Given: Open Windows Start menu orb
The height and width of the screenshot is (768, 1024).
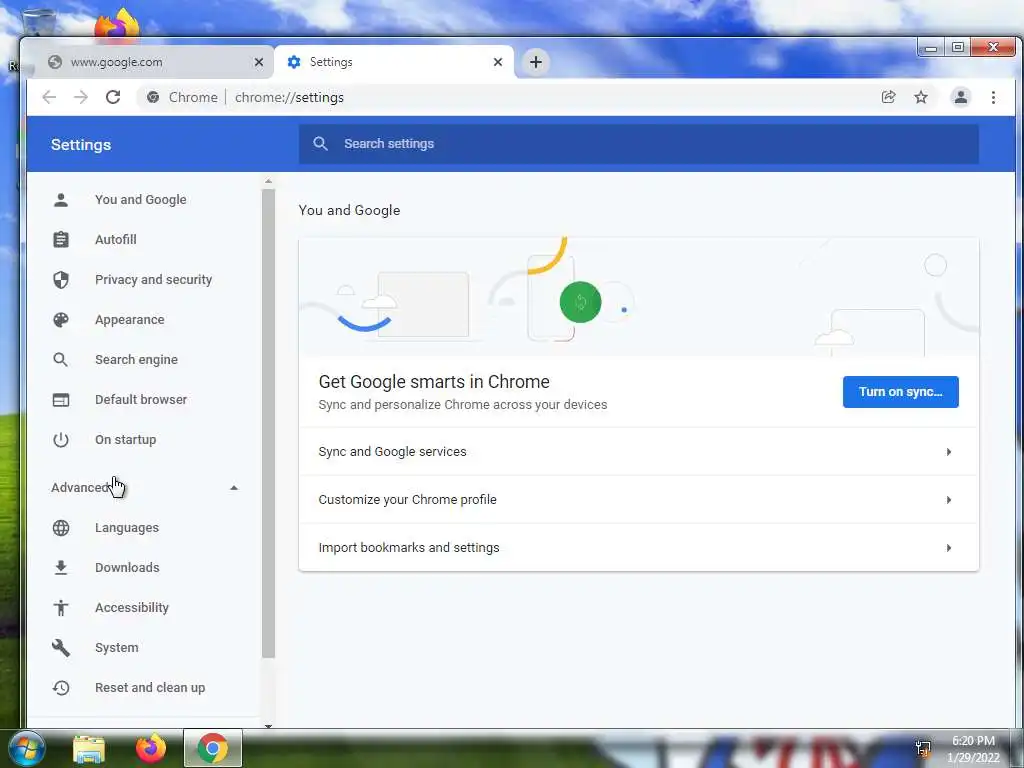Looking at the screenshot, I should 26,748.
